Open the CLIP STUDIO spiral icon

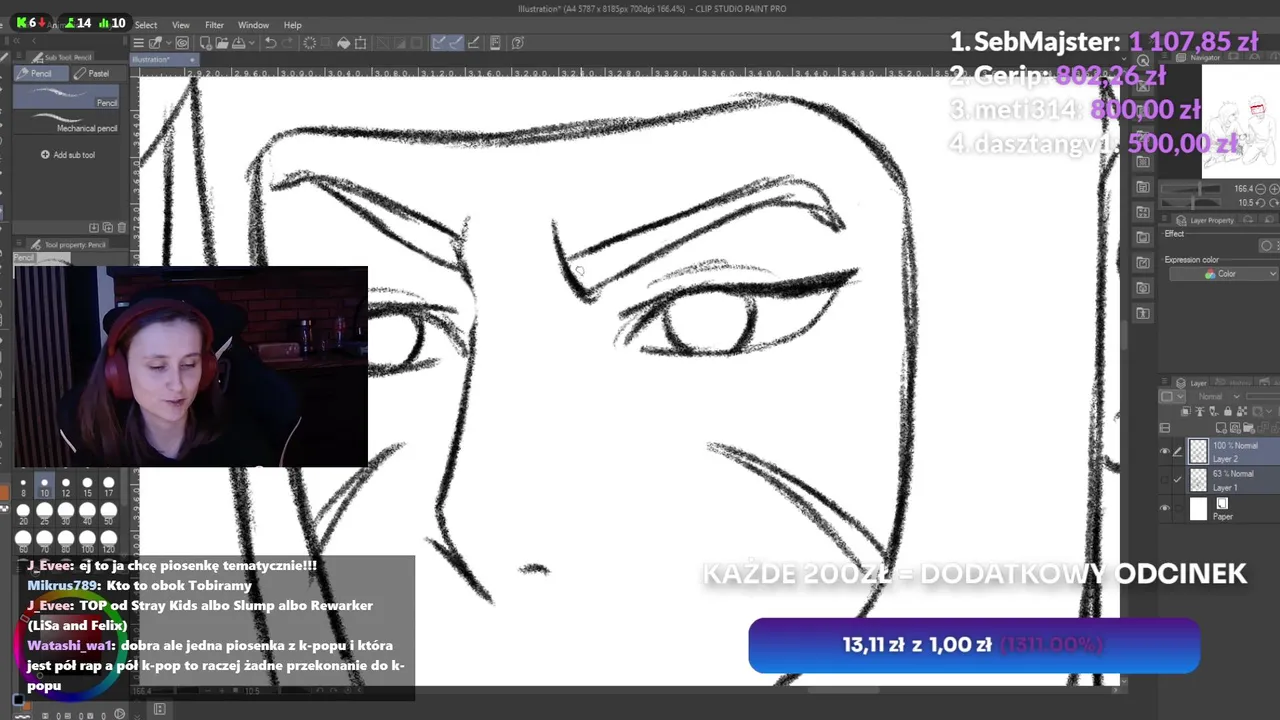coord(182,42)
